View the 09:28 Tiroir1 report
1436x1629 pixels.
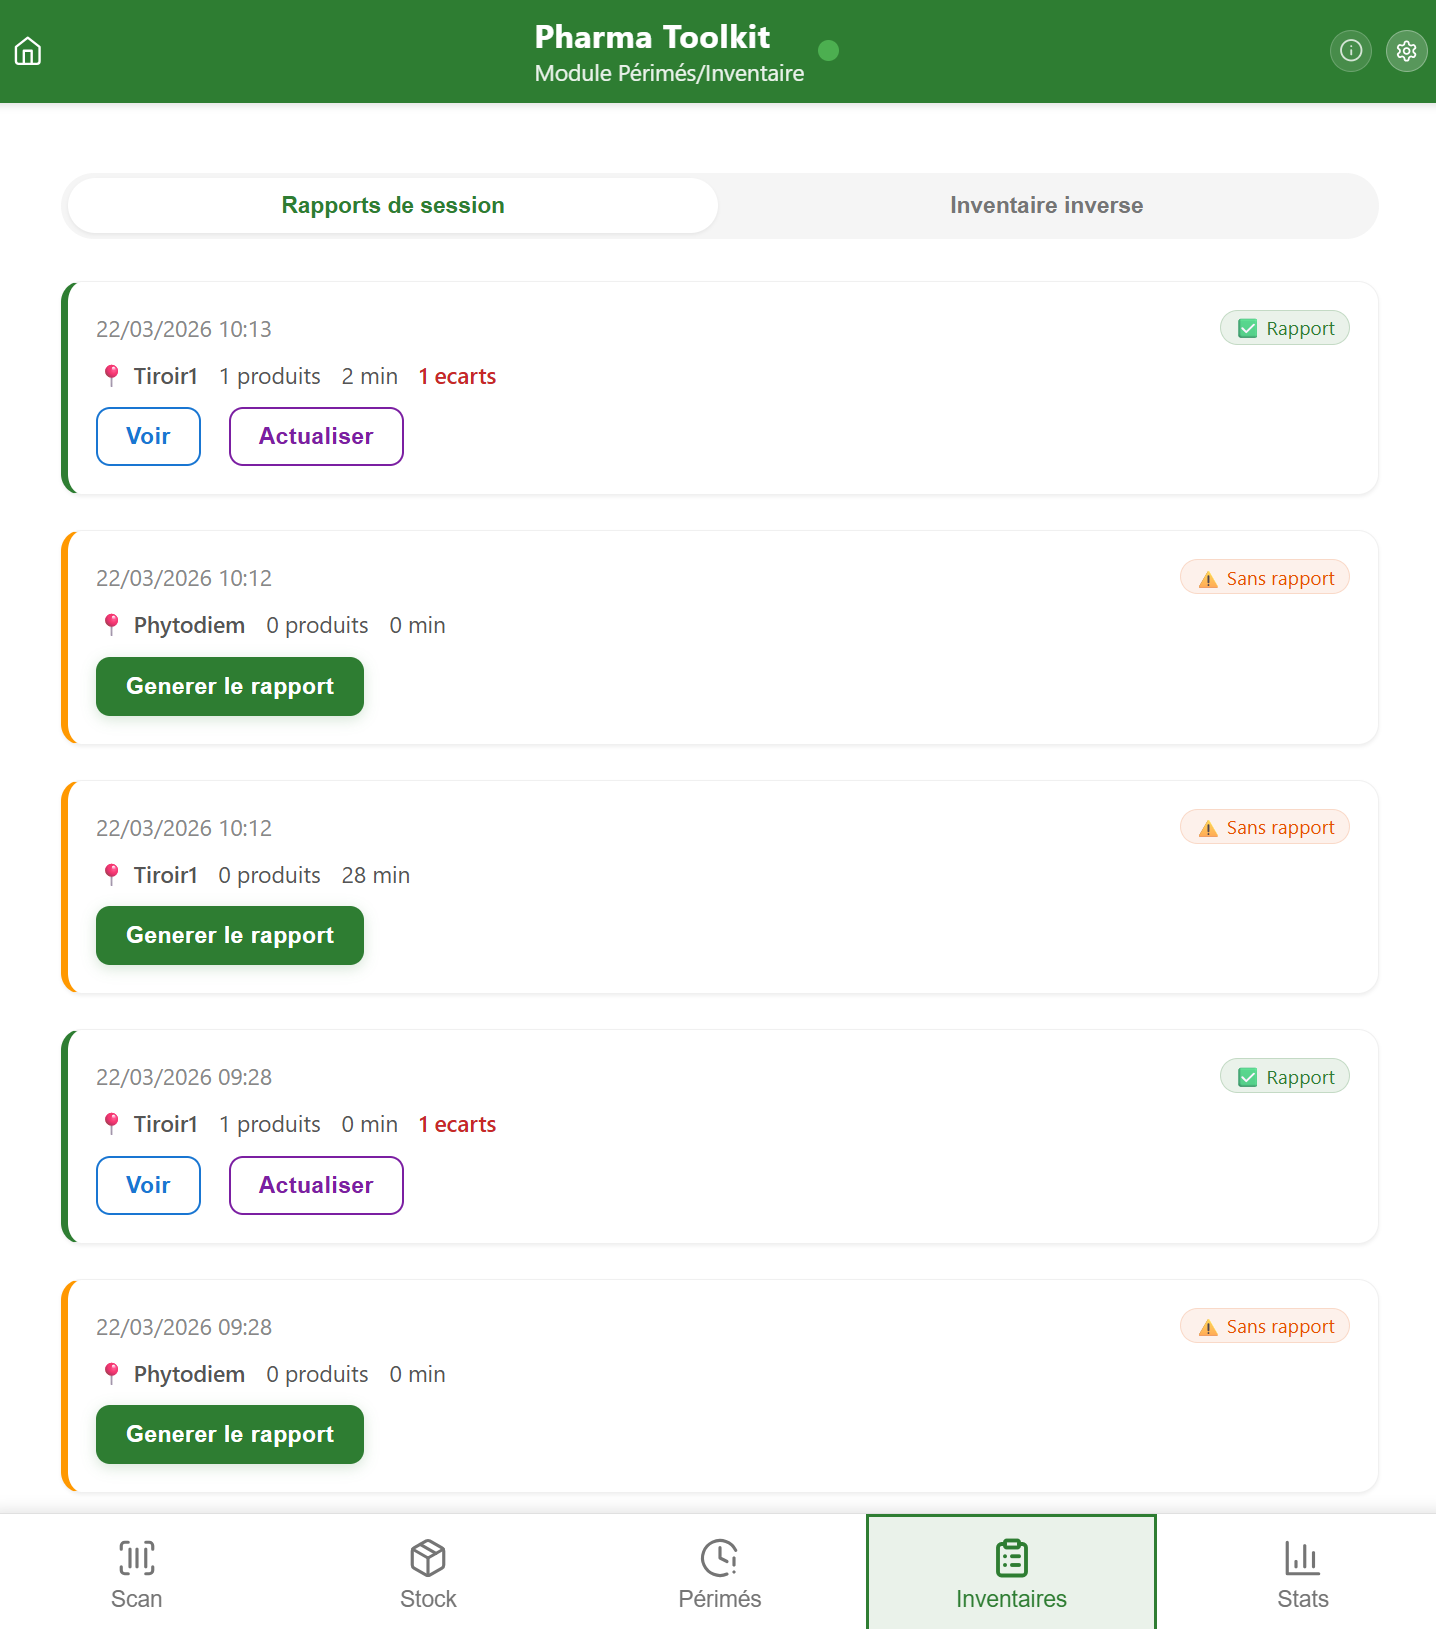coord(148,1186)
